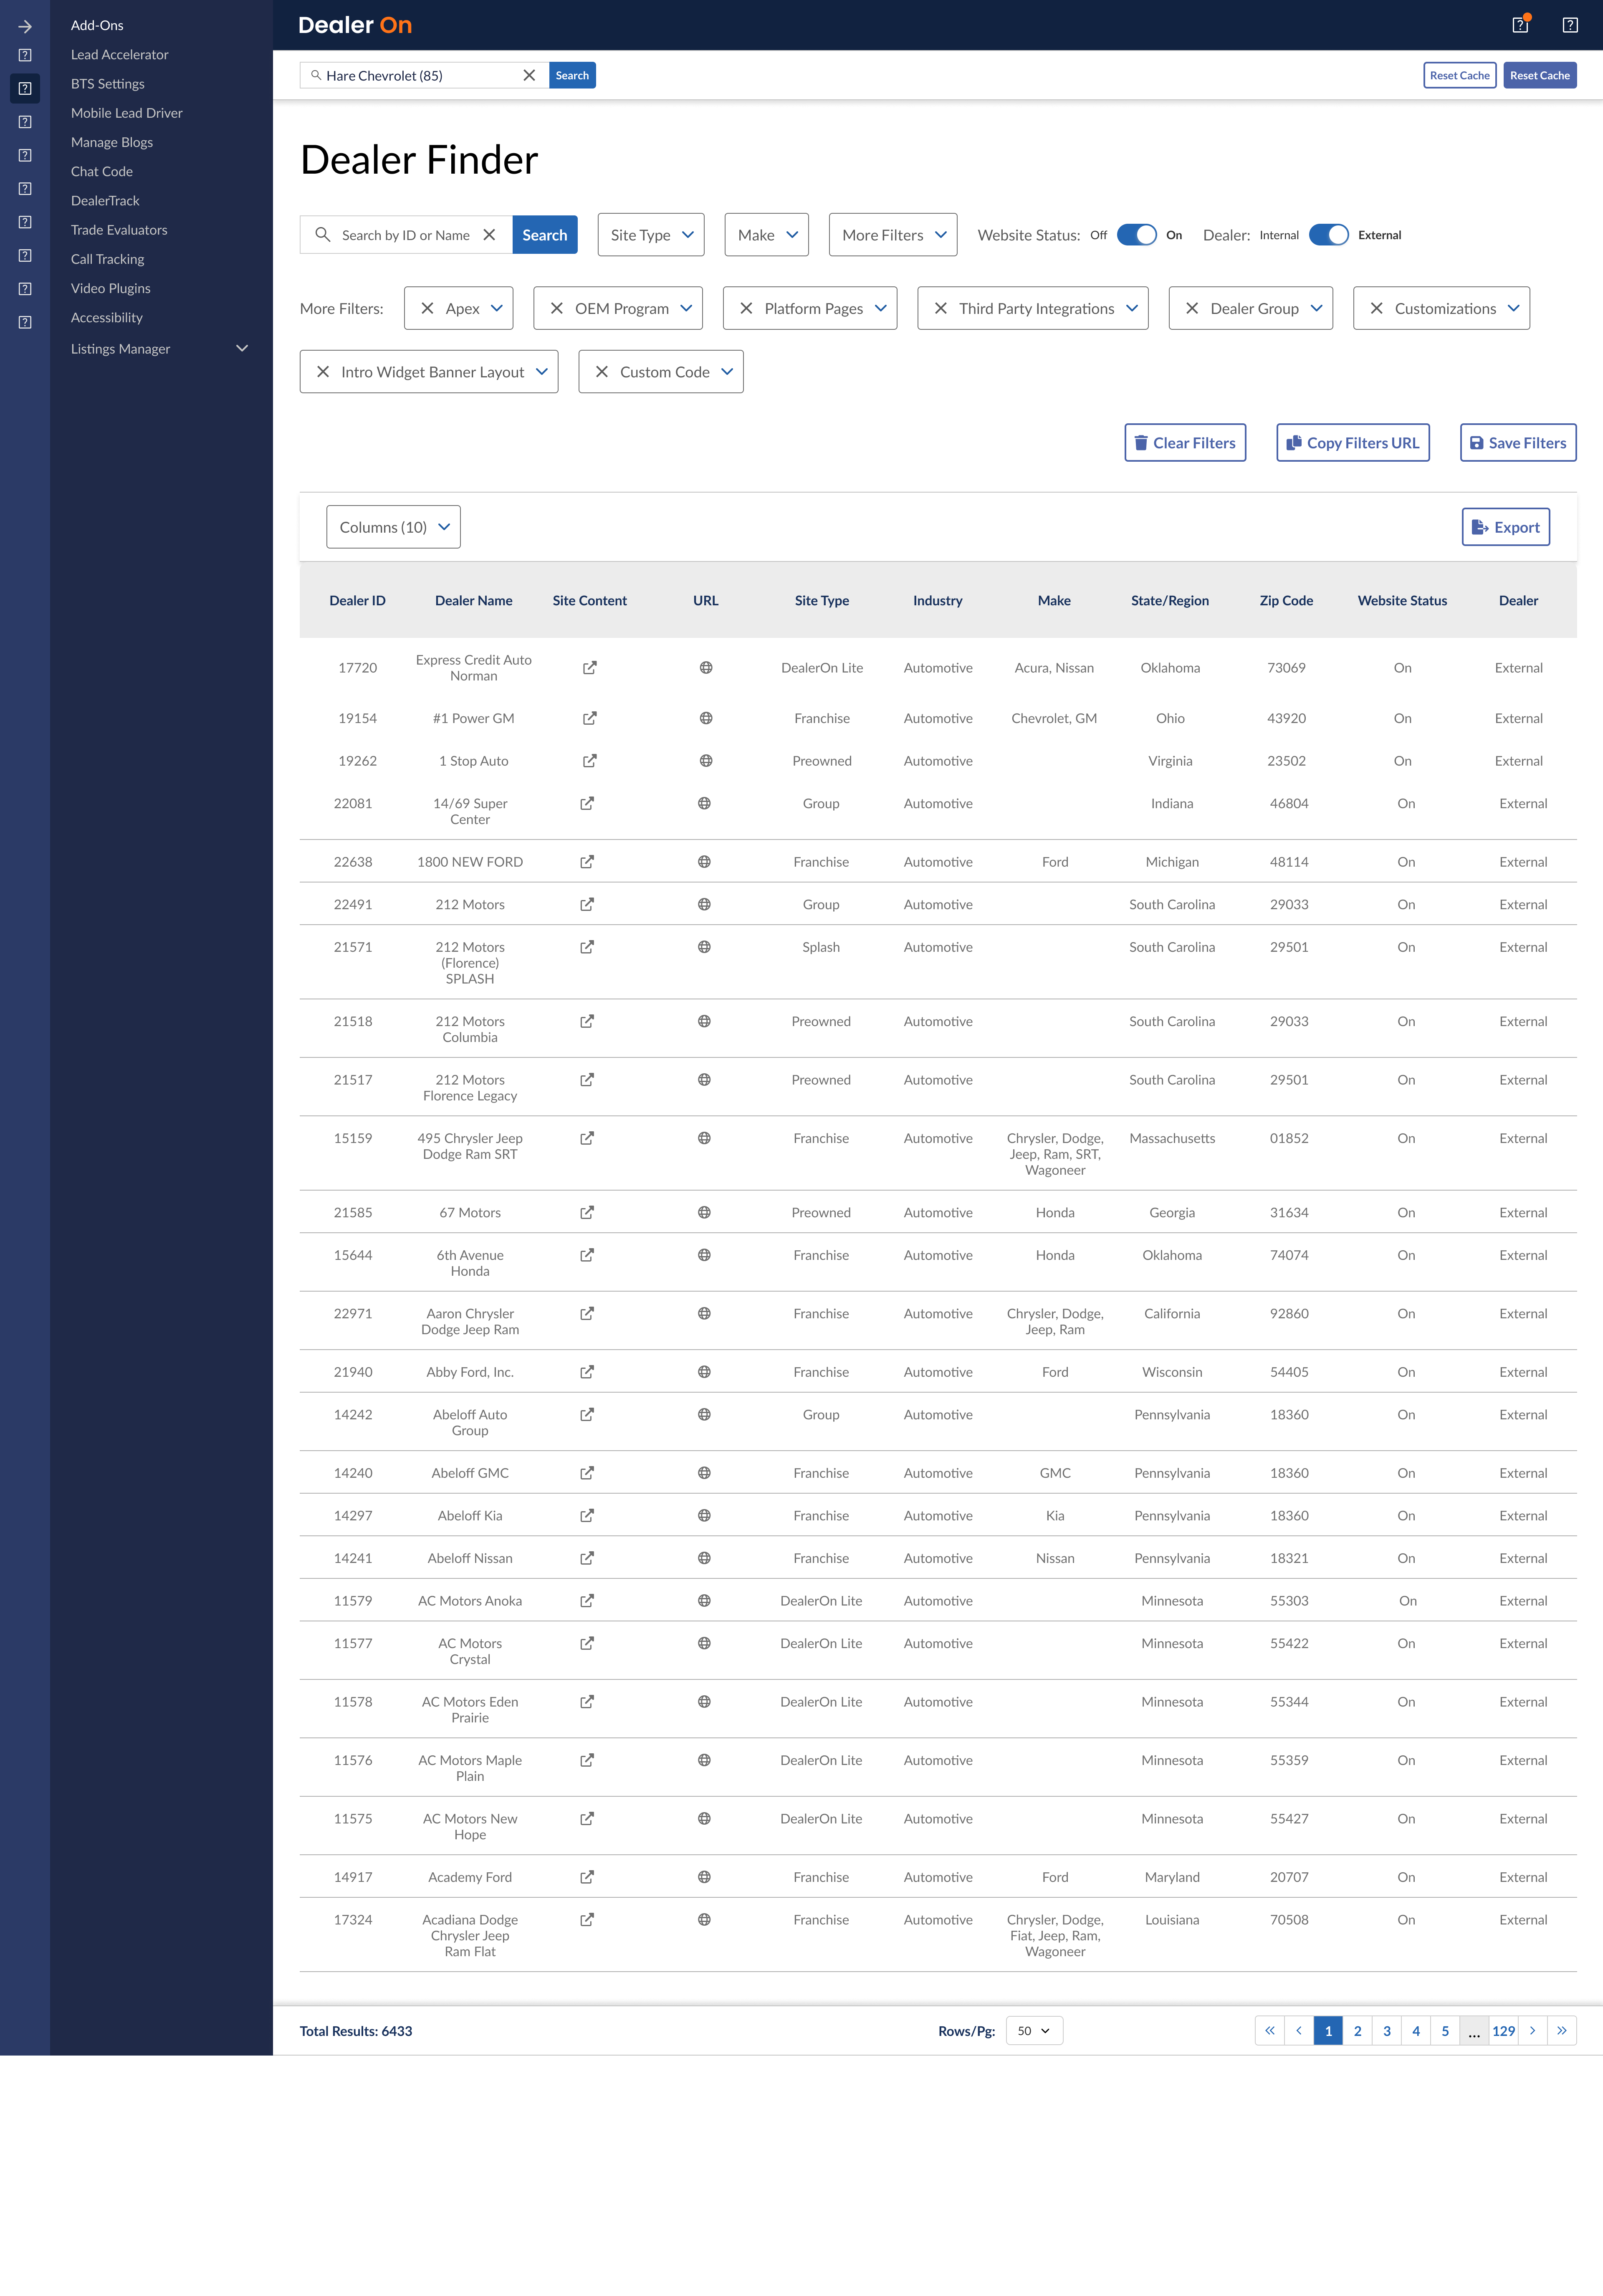Sort by the Dealer Name column header
Image resolution: width=1603 pixels, height=2296 pixels.
[x=473, y=601]
